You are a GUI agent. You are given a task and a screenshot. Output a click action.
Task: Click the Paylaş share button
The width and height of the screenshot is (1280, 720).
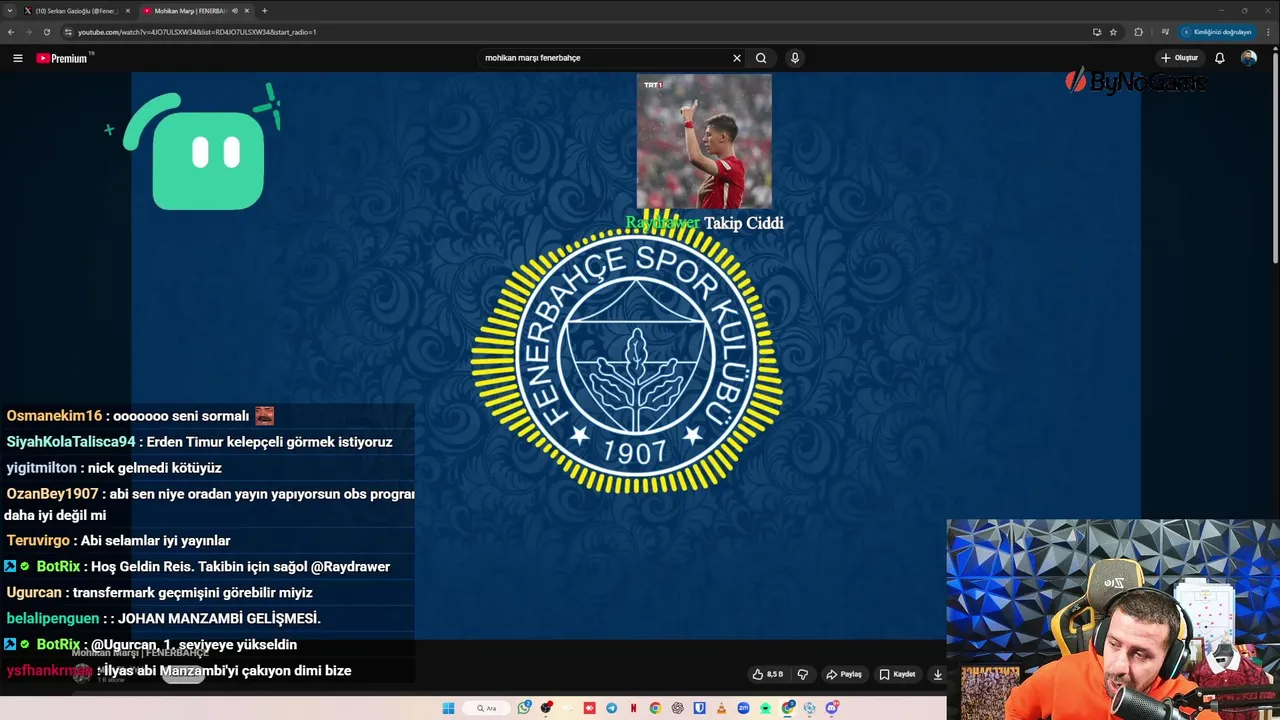[844, 674]
